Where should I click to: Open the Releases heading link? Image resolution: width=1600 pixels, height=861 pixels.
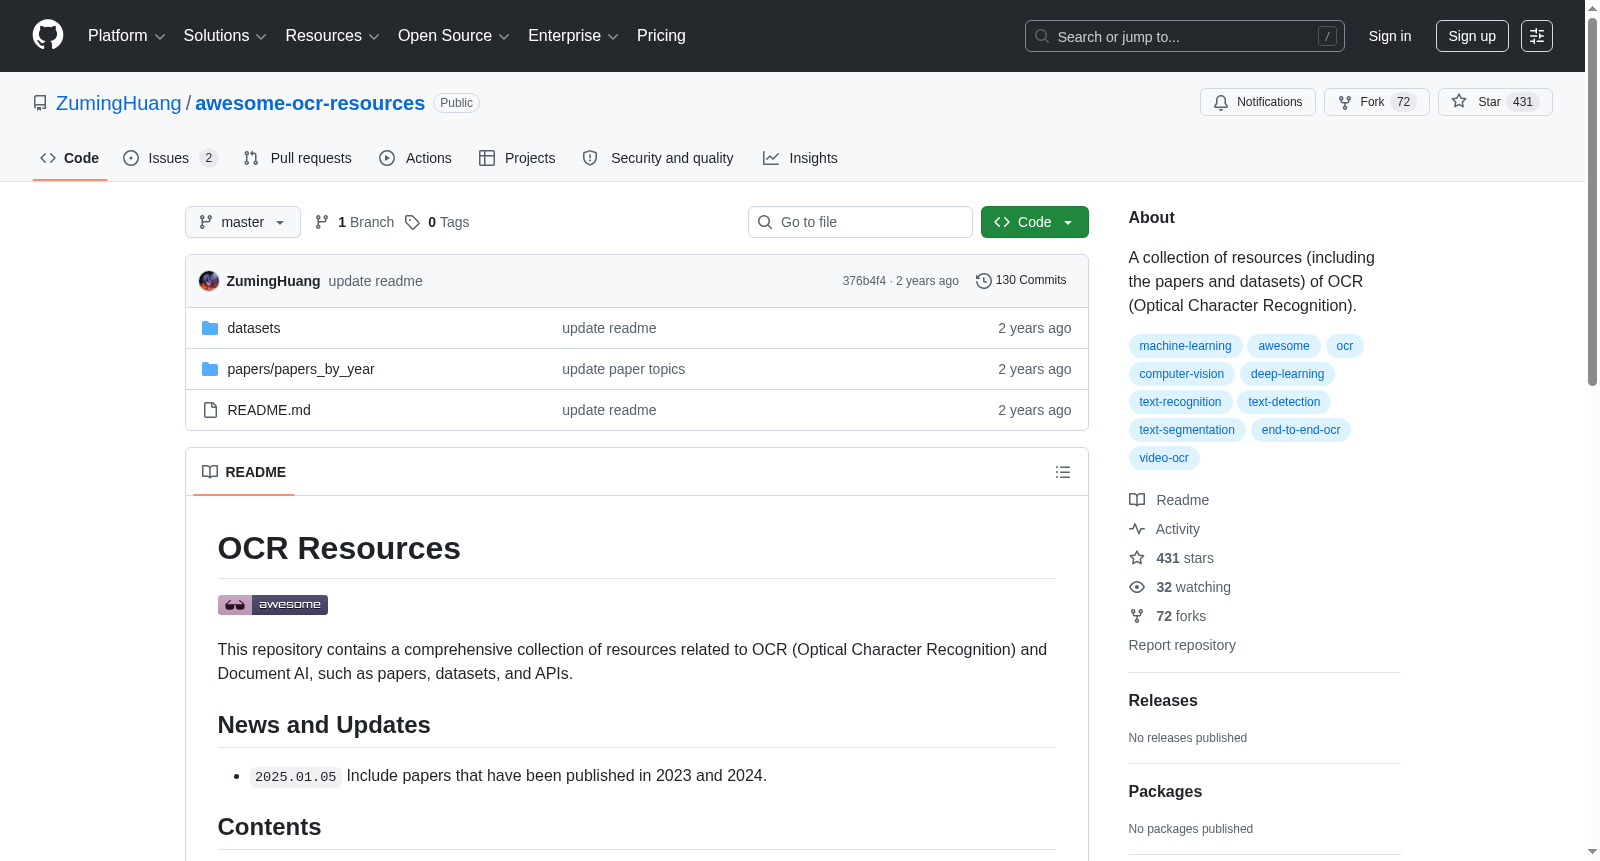[x=1163, y=701]
